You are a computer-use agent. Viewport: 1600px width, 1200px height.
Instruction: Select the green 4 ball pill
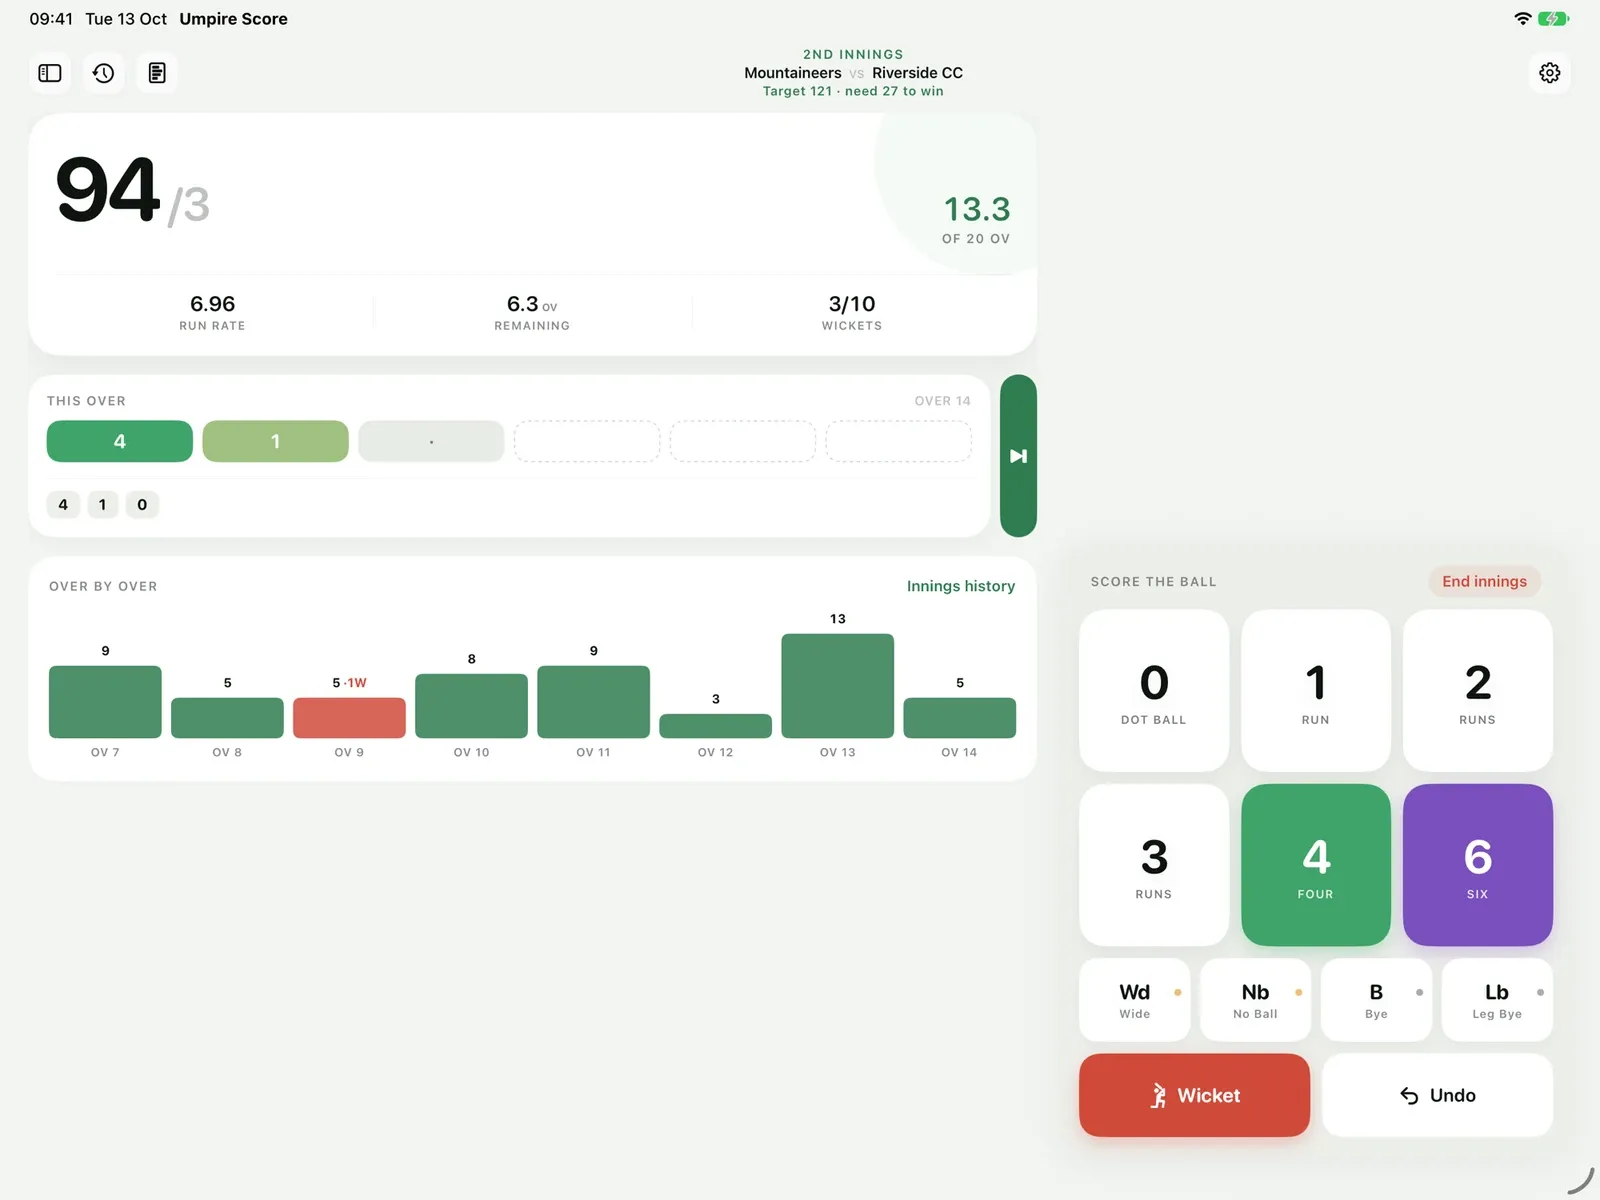120,441
